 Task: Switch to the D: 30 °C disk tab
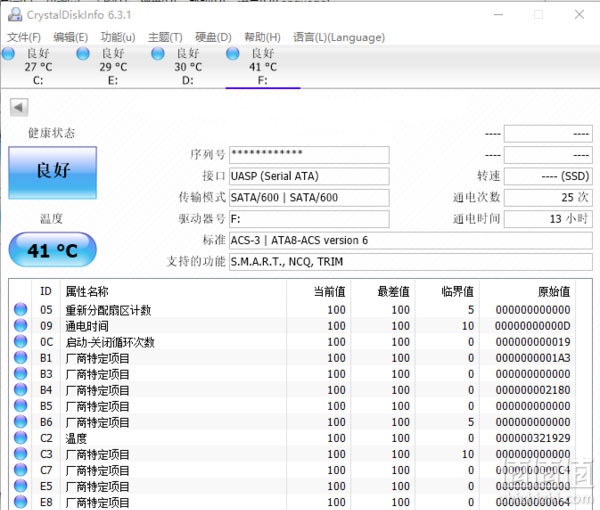pyautogui.click(x=188, y=67)
